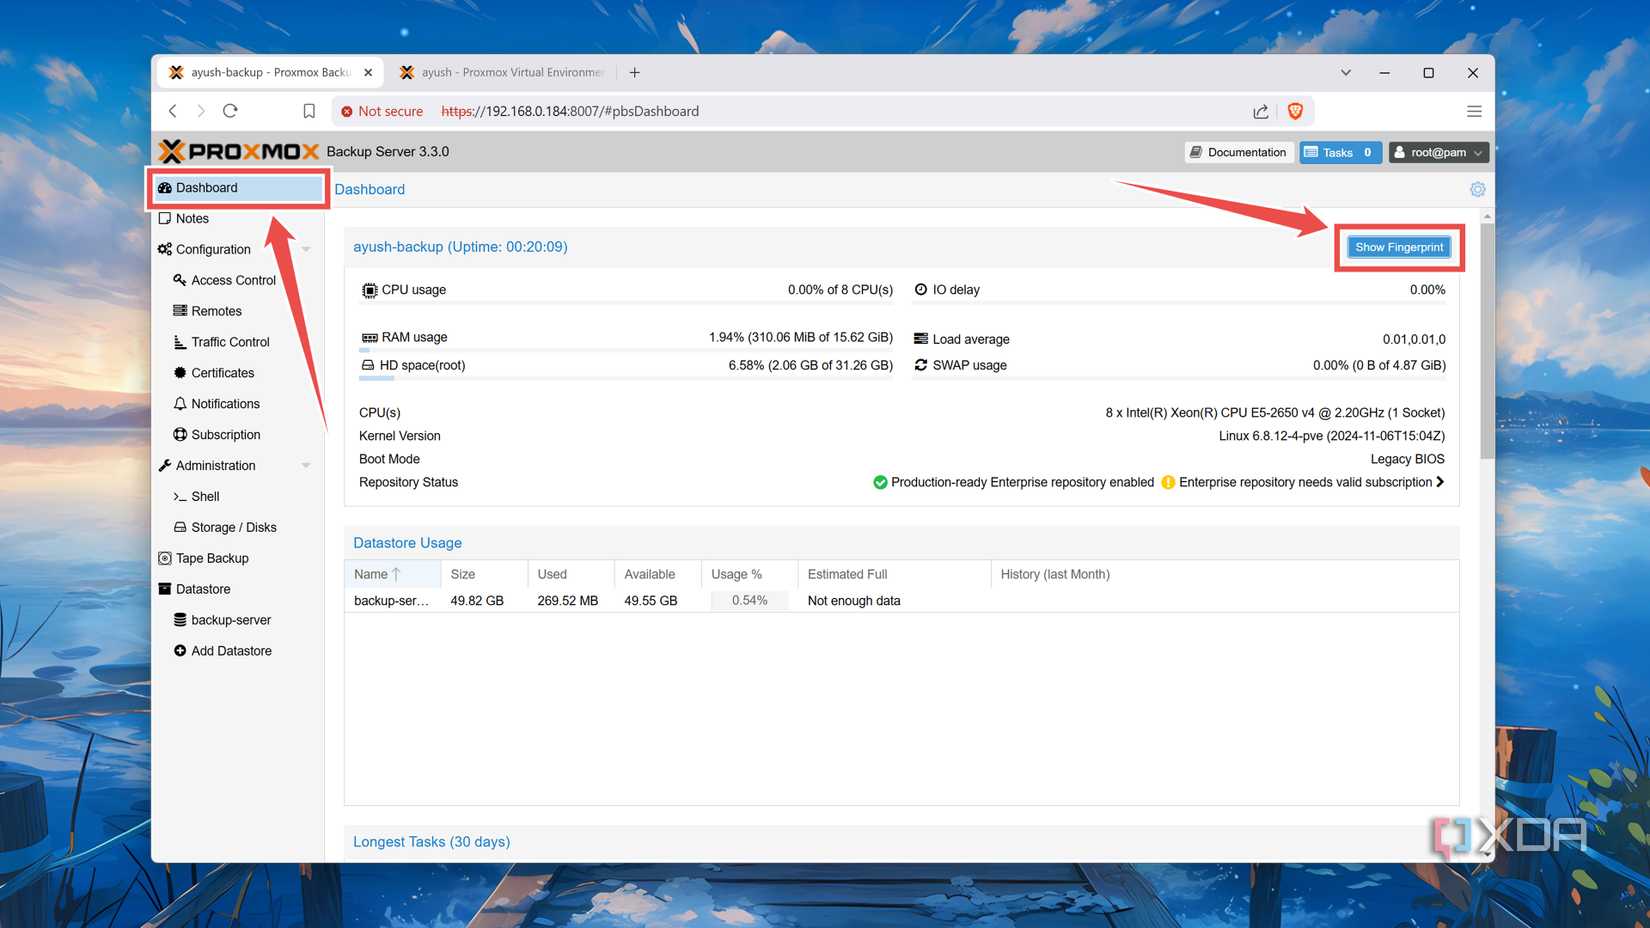Close the ayush-backup browser tab
The width and height of the screenshot is (1650, 928).
point(368,72)
